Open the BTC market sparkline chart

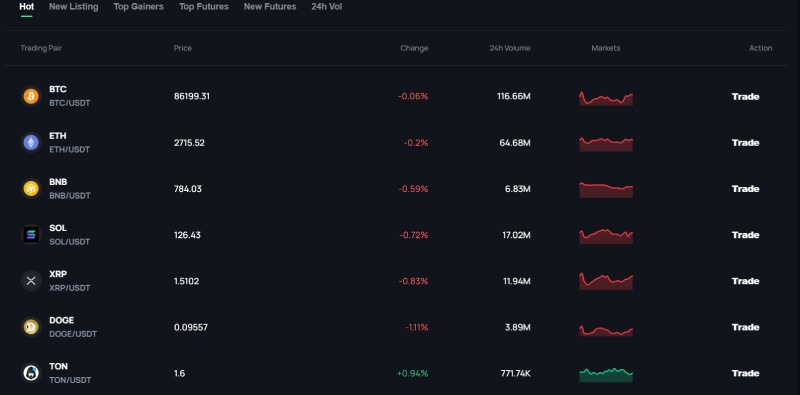point(606,98)
